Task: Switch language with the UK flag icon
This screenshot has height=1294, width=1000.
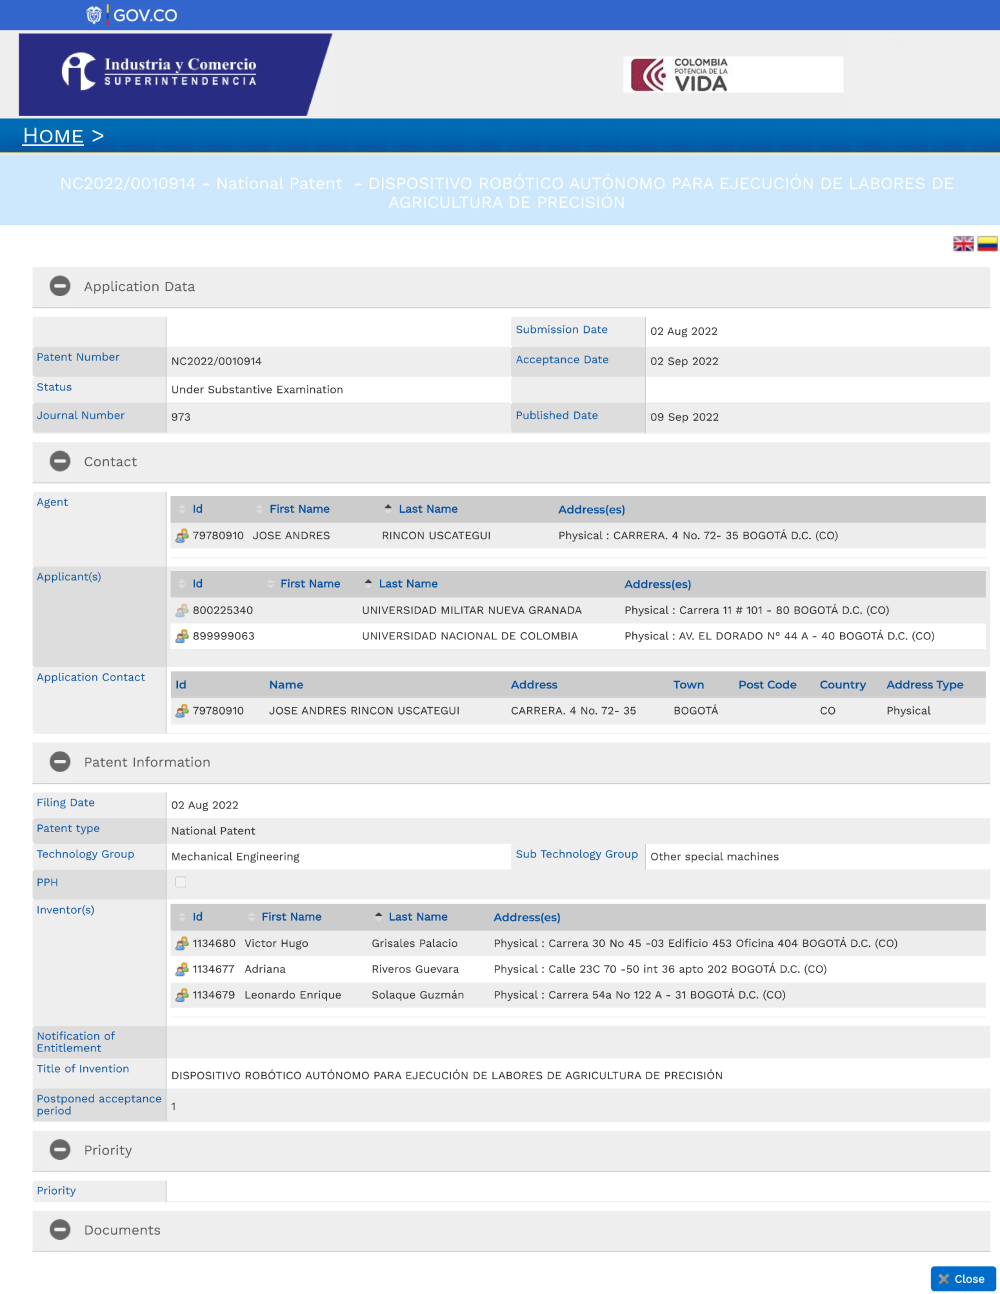Action: click(963, 244)
